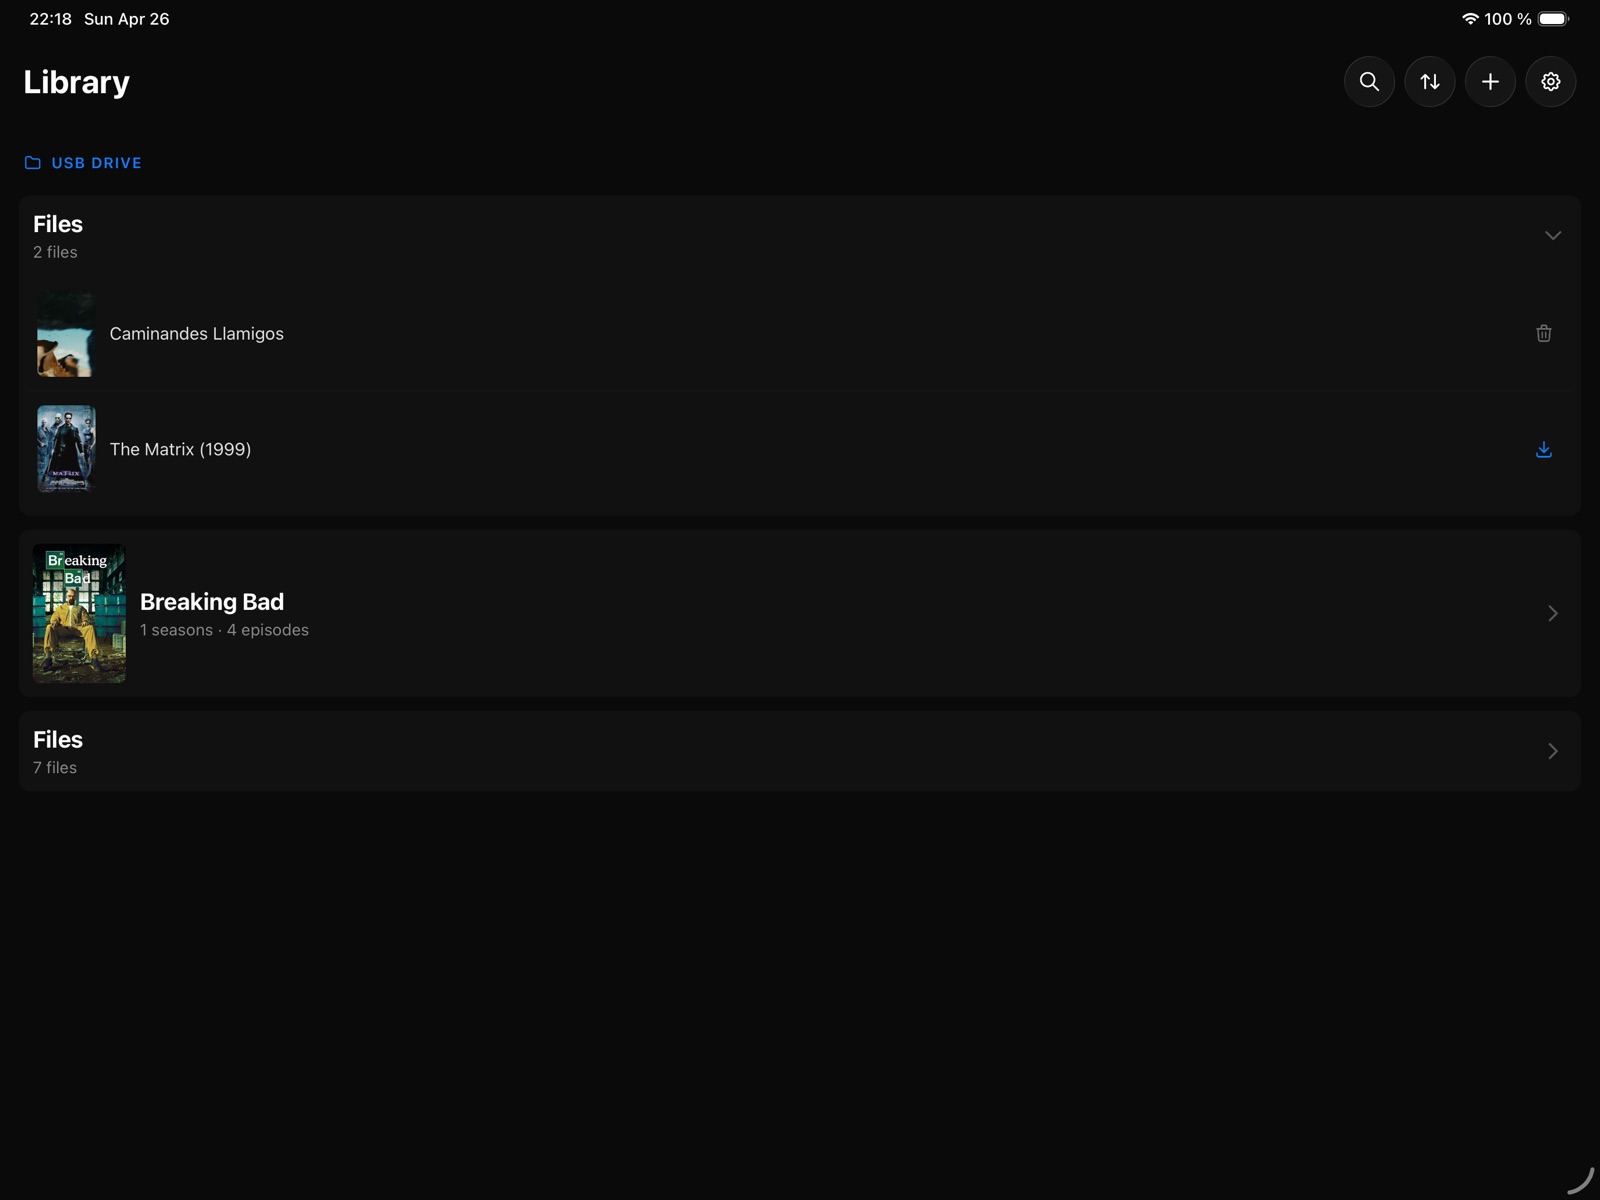This screenshot has width=1600, height=1200.
Task: Select the Caminandes Llamigos thumbnail
Action: point(66,334)
